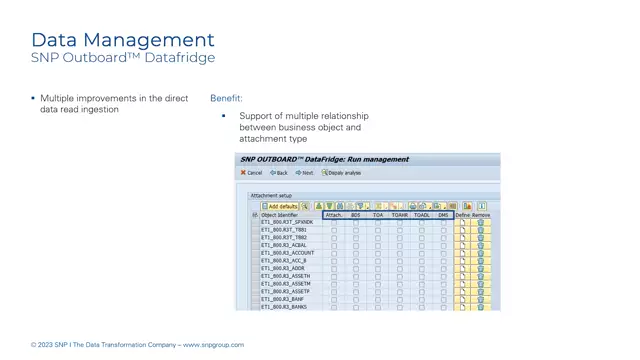Tick BDS checkbox for ET1_800.R3_BANF
This screenshot has width=640, height=360.
click(356, 299)
